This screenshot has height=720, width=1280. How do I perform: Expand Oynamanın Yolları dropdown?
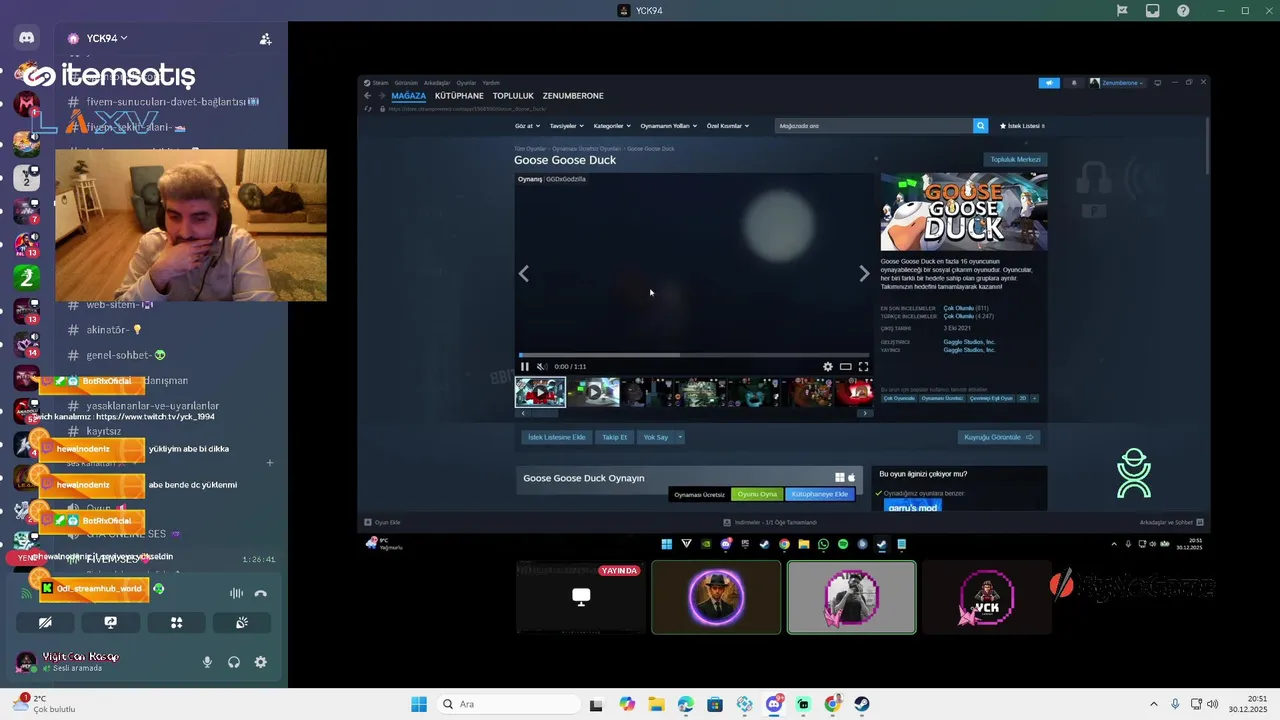click(669, 126)
